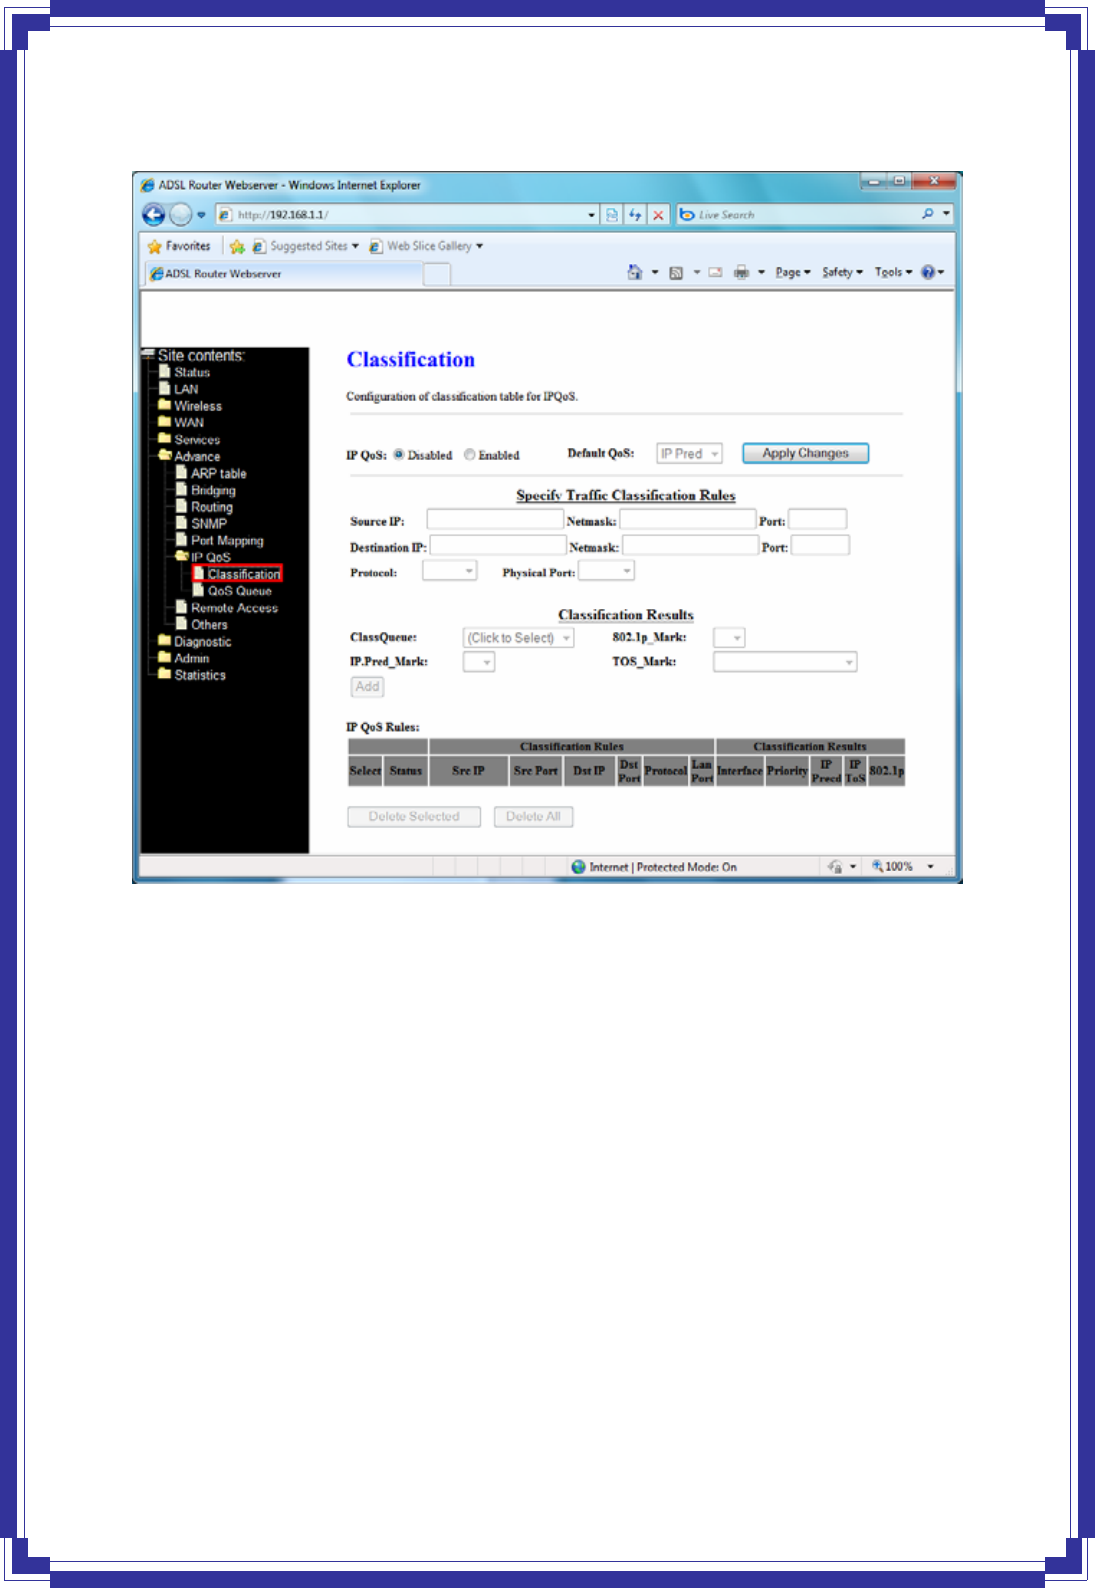Open Port Mapping in the sidebar

pos(227,540)
